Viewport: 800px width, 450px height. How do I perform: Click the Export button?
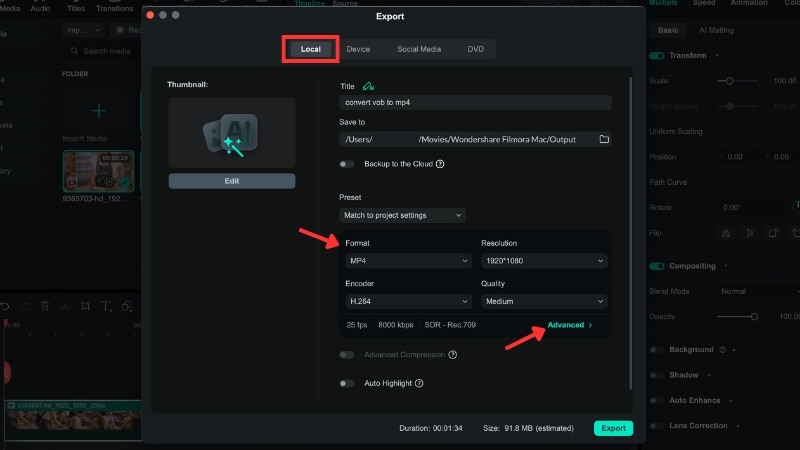click(x=613, y=428)
